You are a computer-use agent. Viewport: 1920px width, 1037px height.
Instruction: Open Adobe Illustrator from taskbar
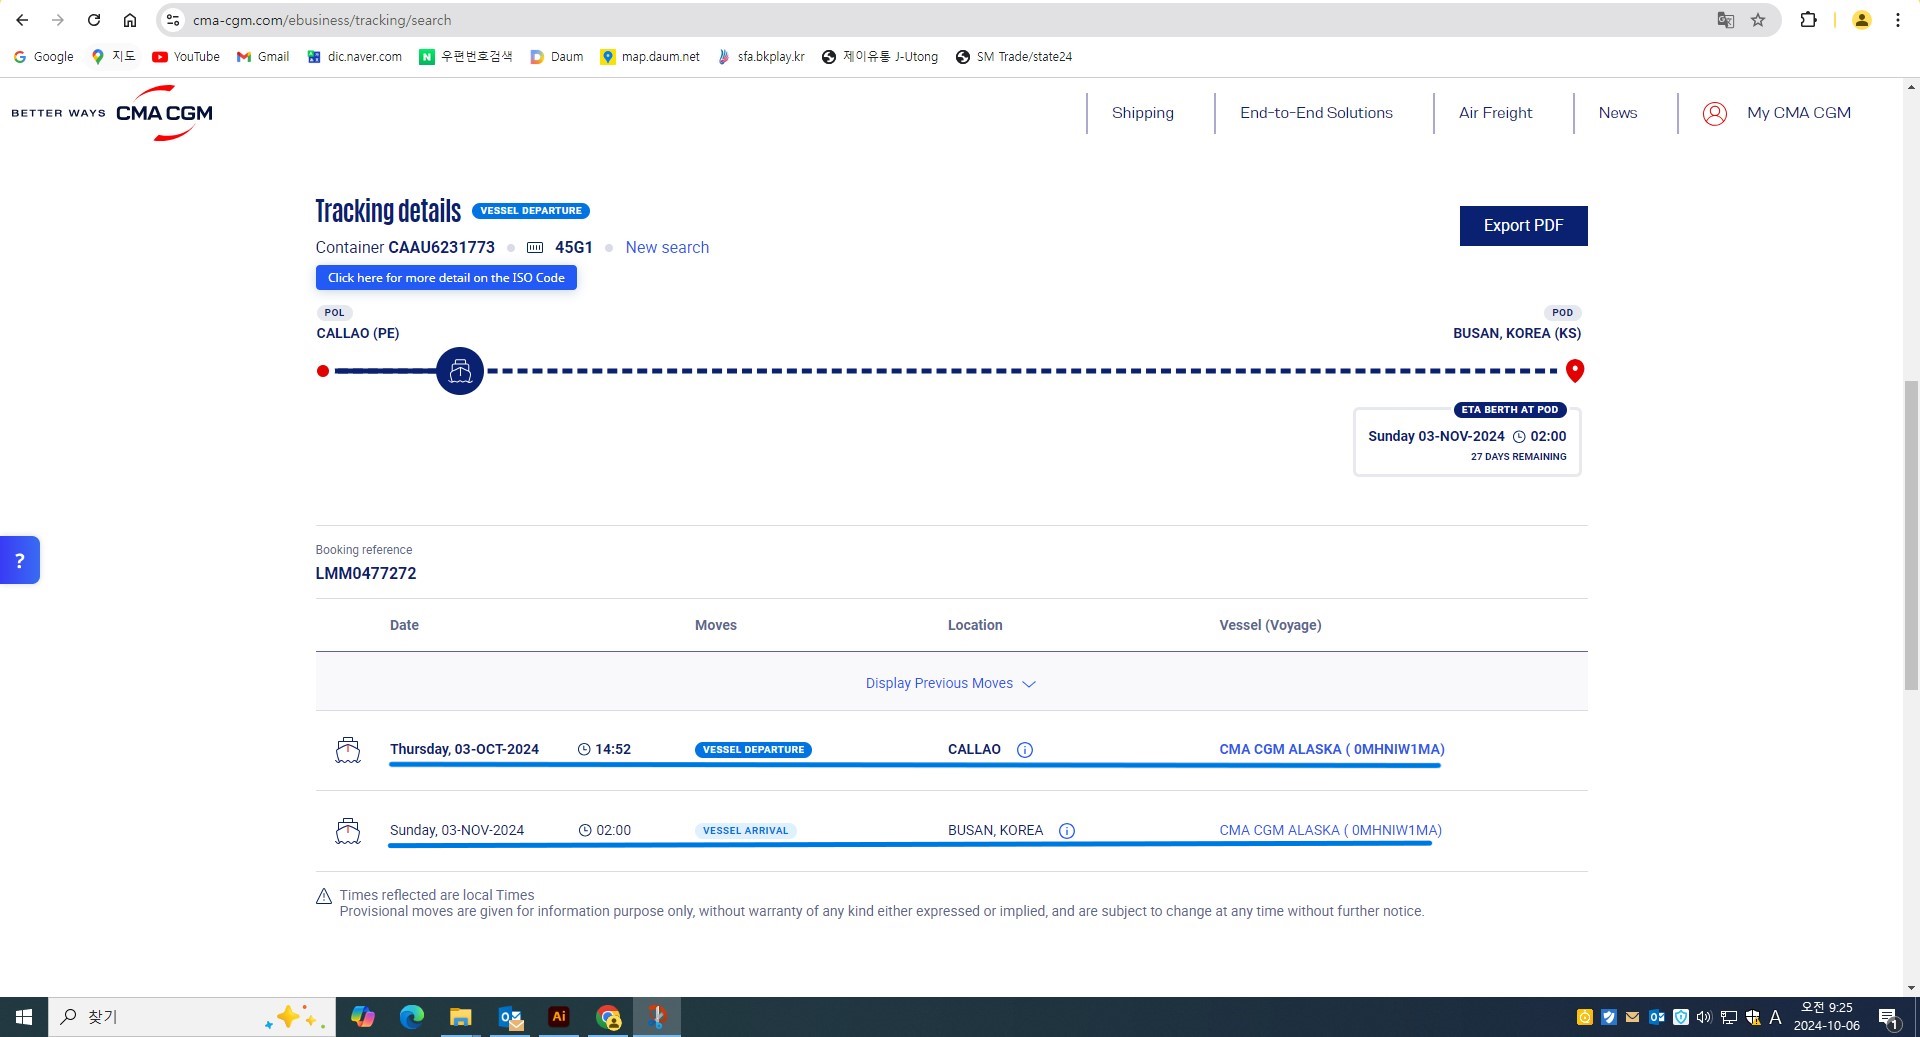[559, 1017]
